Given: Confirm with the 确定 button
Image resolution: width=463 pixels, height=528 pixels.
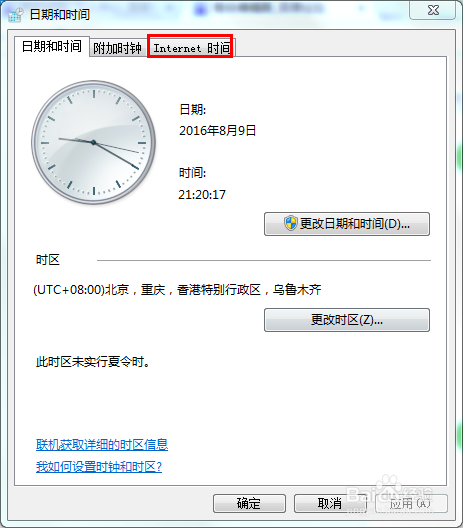Looking at the screenshot, I should (x=249, y=503).
